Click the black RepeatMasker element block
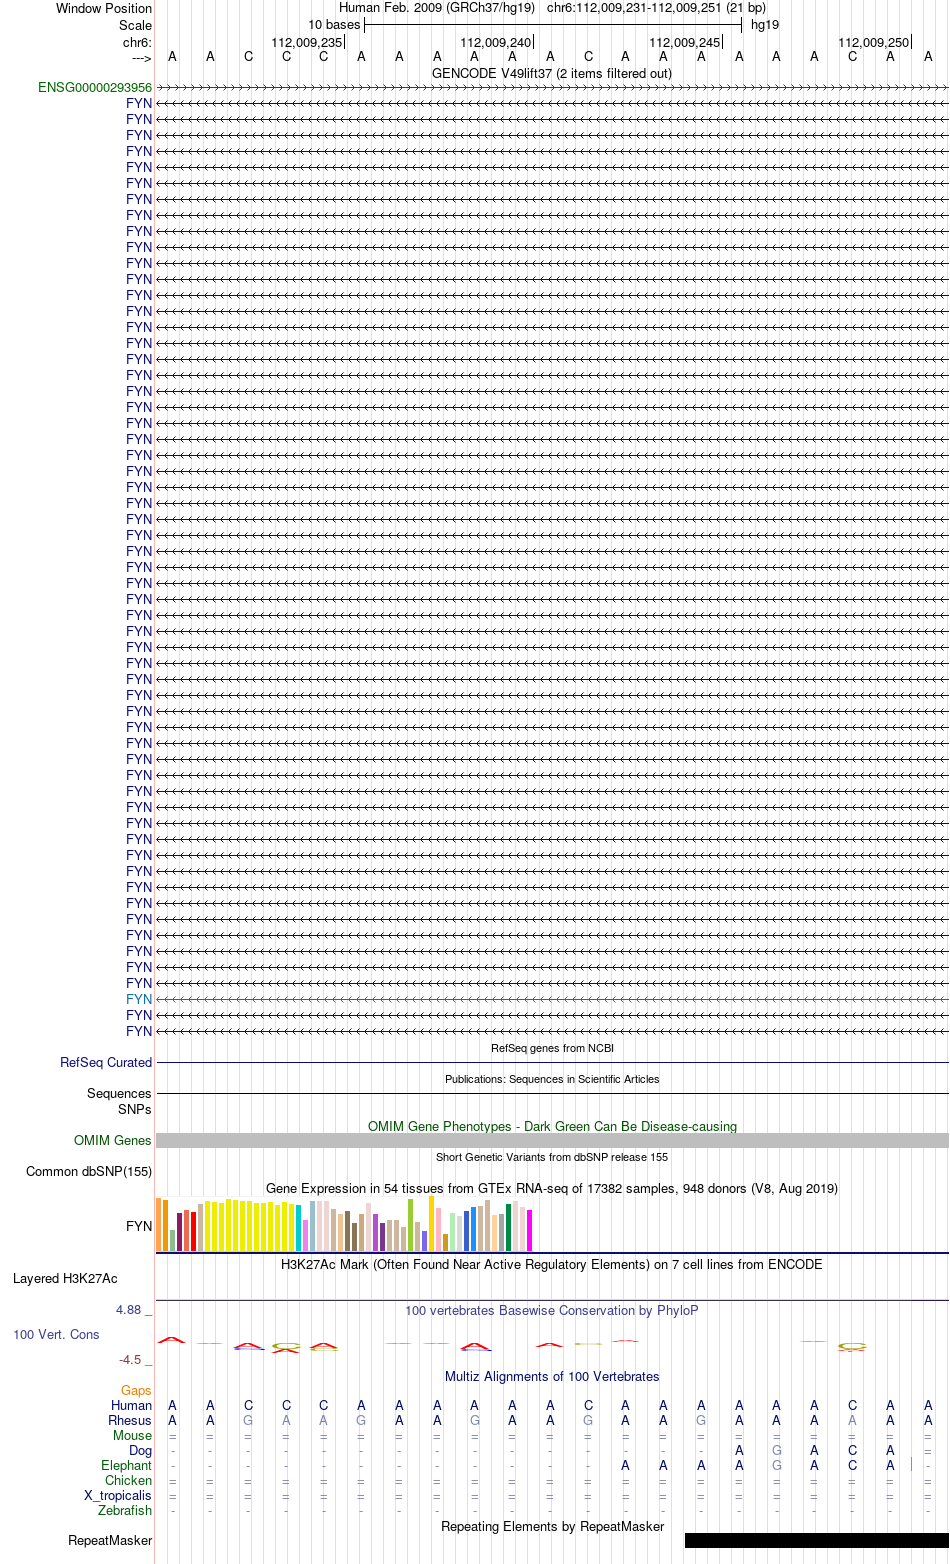This screenshot has height=1564, width=950. point(817,1540)
